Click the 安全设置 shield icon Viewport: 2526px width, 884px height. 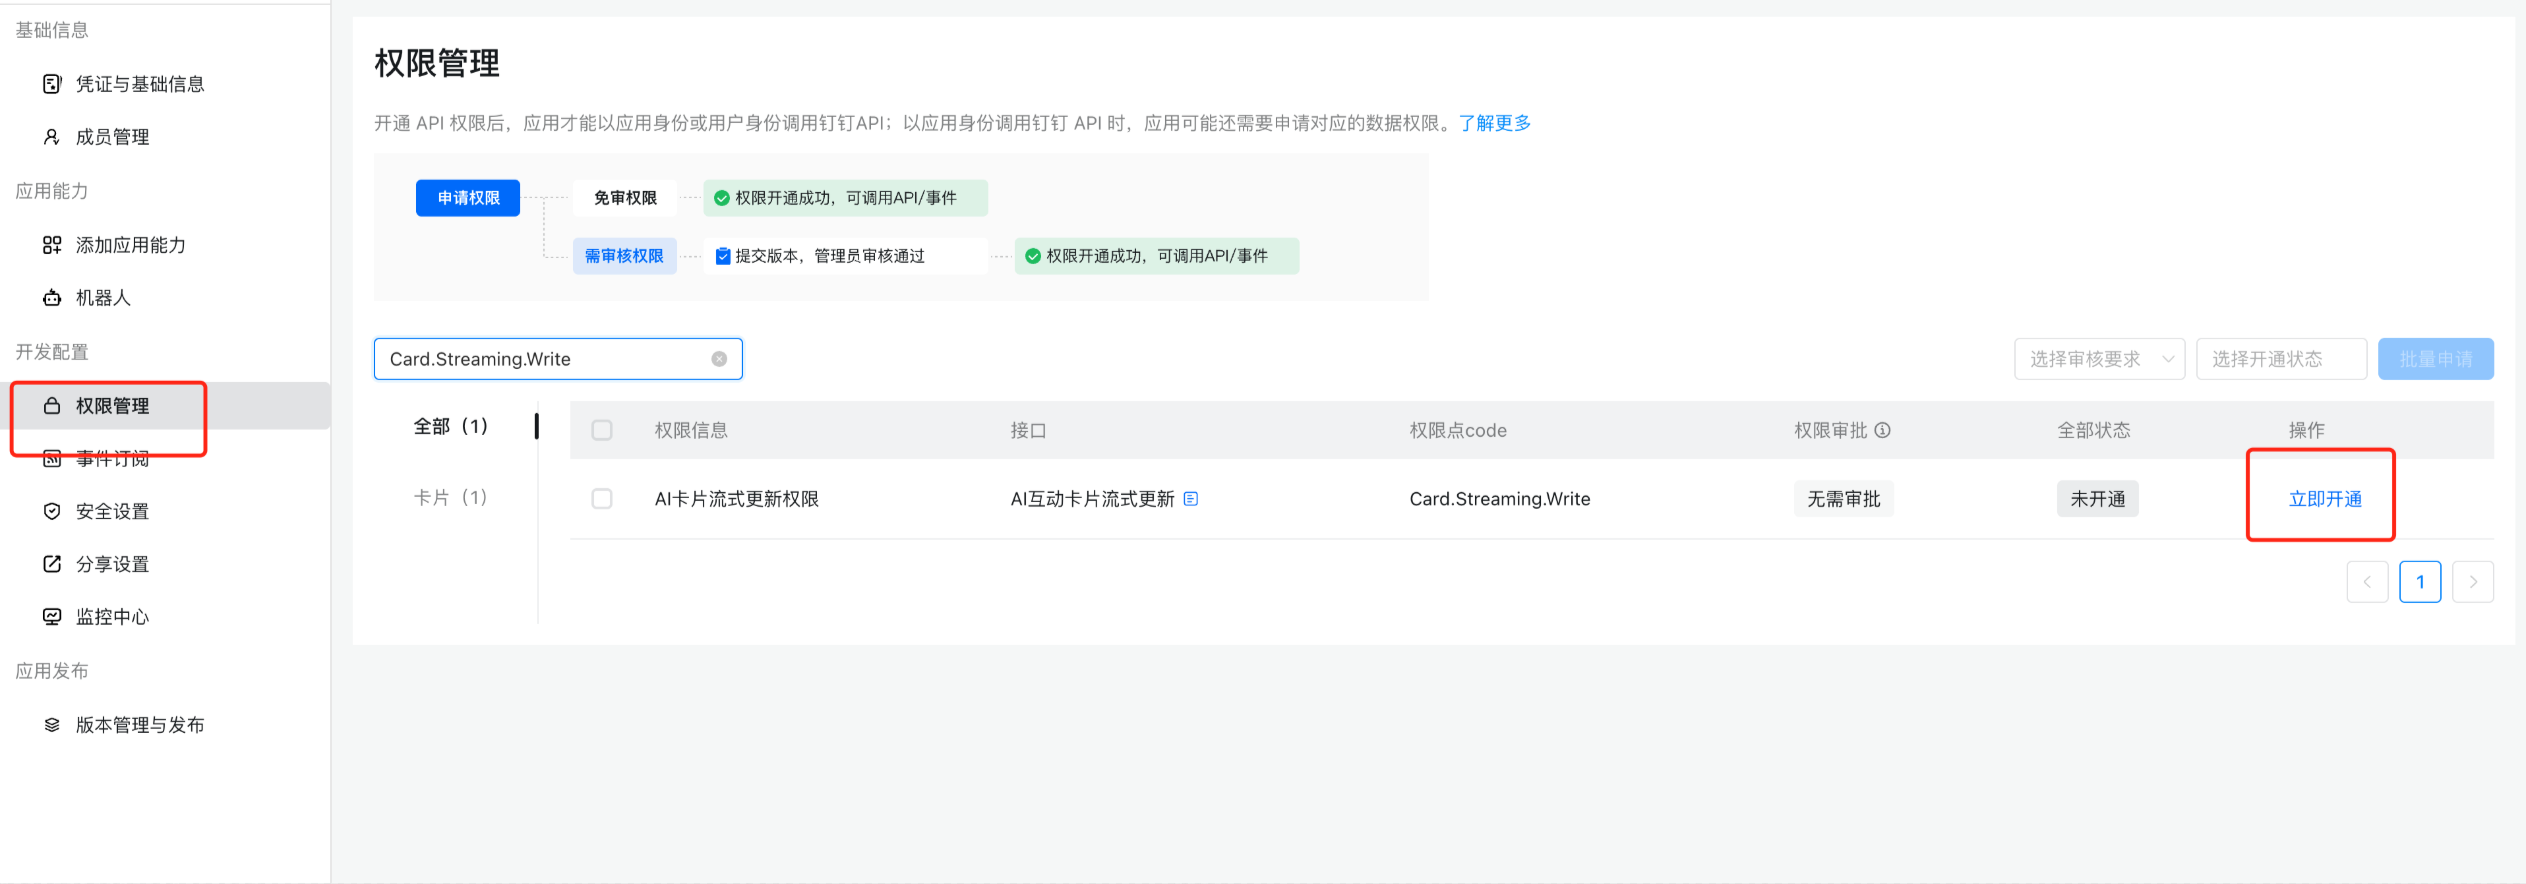click(52, 511)
